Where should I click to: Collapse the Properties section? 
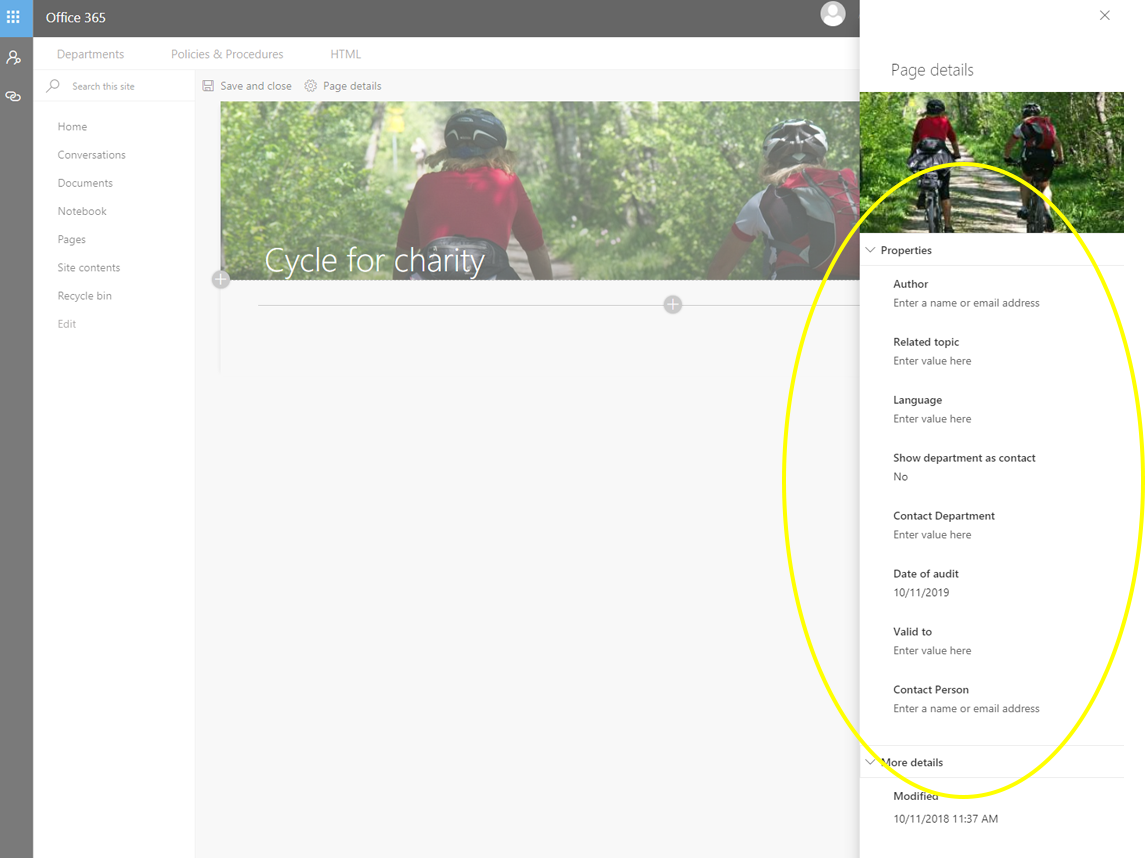pos(870,250)
